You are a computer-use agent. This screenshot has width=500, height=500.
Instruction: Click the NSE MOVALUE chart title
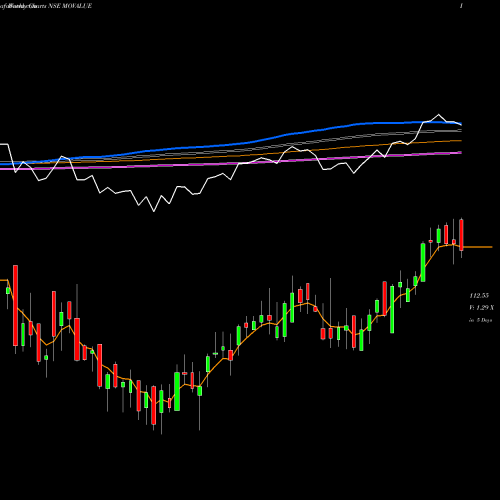pyautogui.click(x=70, y=6)
